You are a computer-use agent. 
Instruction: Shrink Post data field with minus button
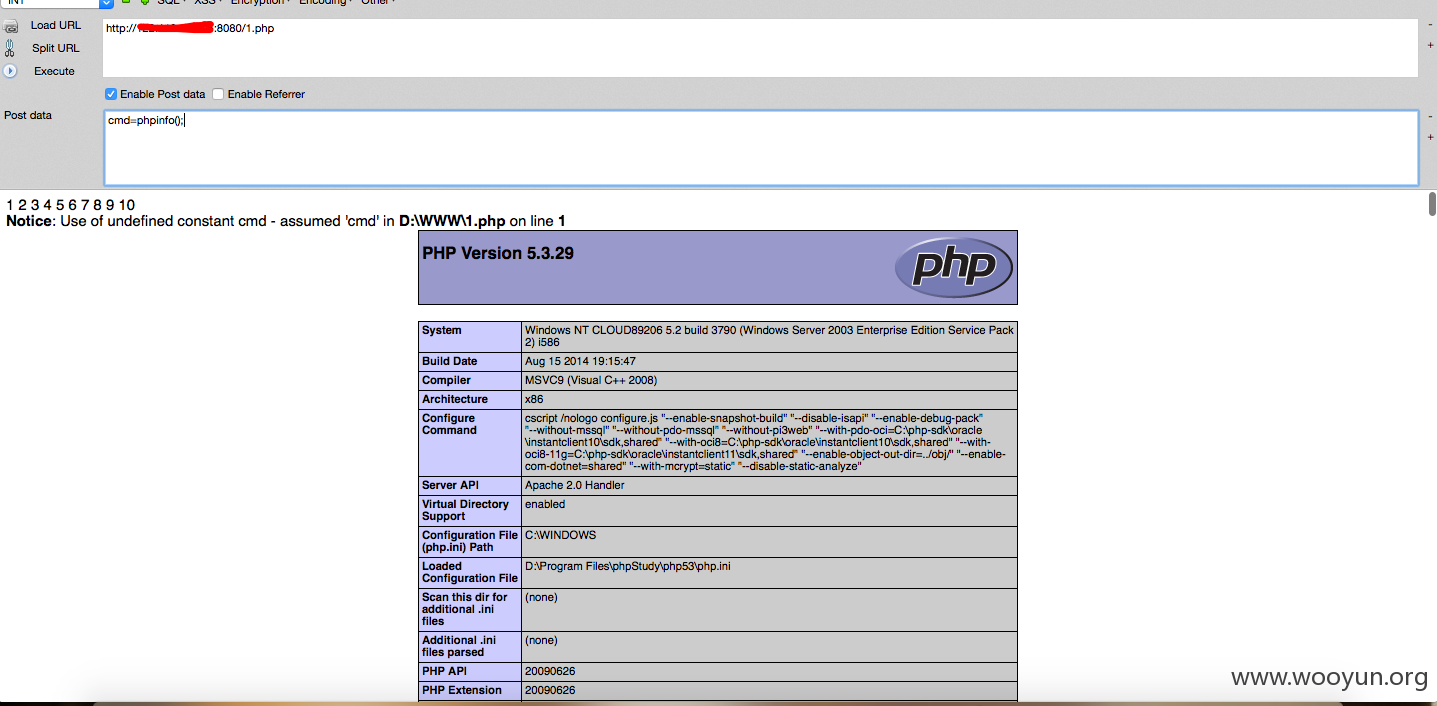(x=1430, y=117)
